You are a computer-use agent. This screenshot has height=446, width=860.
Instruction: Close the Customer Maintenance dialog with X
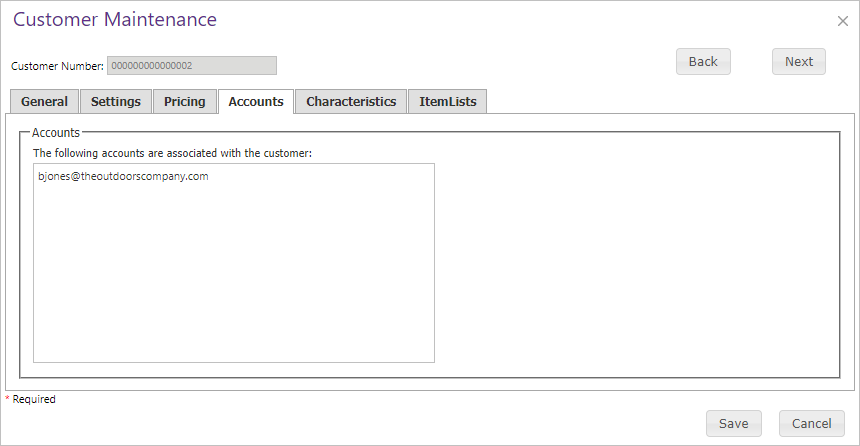click(842, 21)
